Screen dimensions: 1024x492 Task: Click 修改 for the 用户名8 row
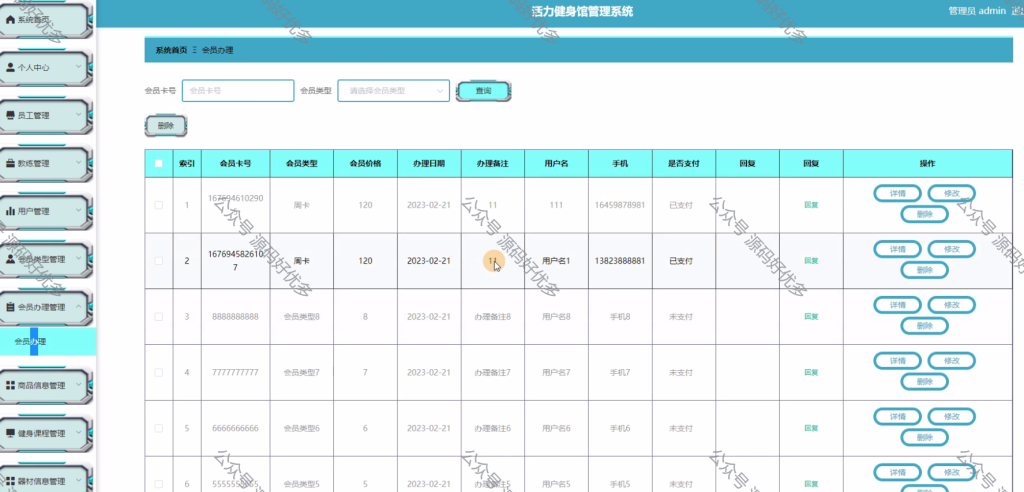point(952,304)
